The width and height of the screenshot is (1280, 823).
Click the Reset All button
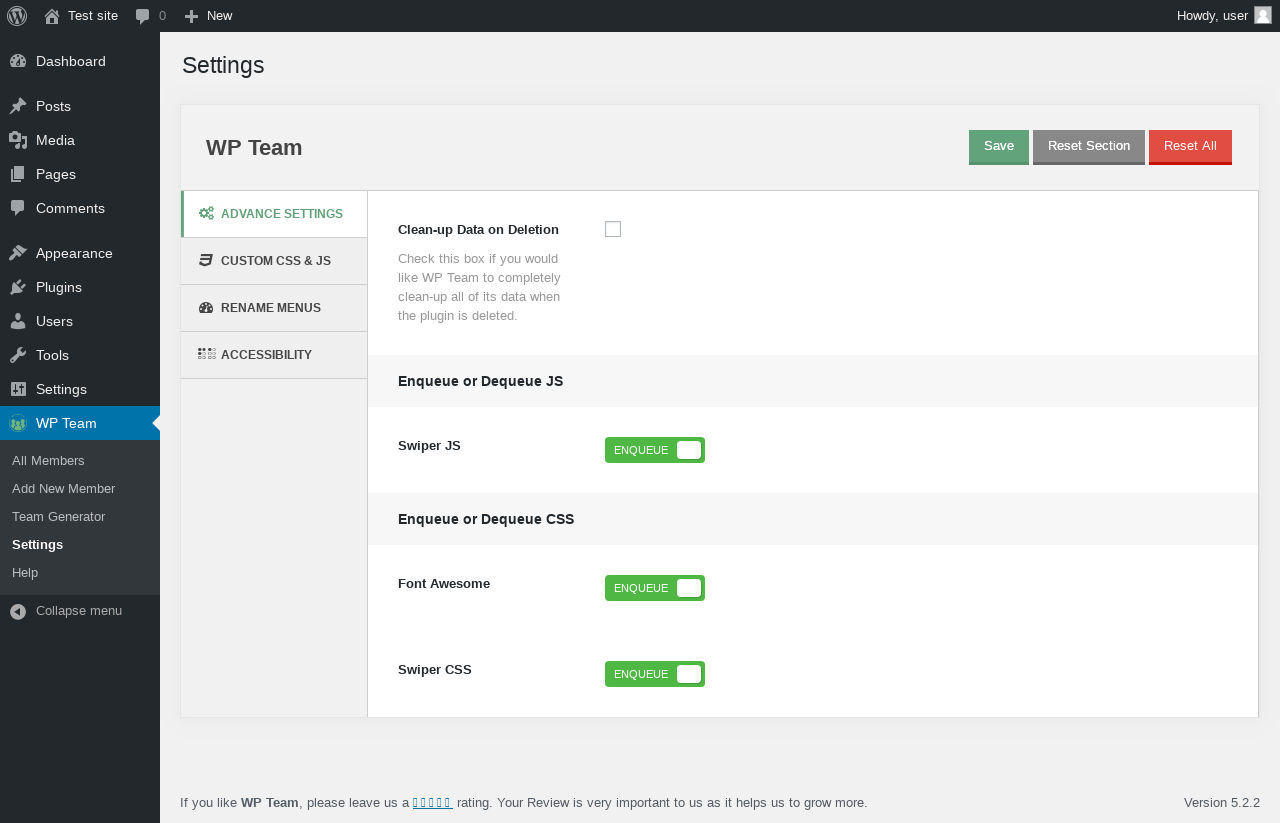click(x=1190, y=147)
